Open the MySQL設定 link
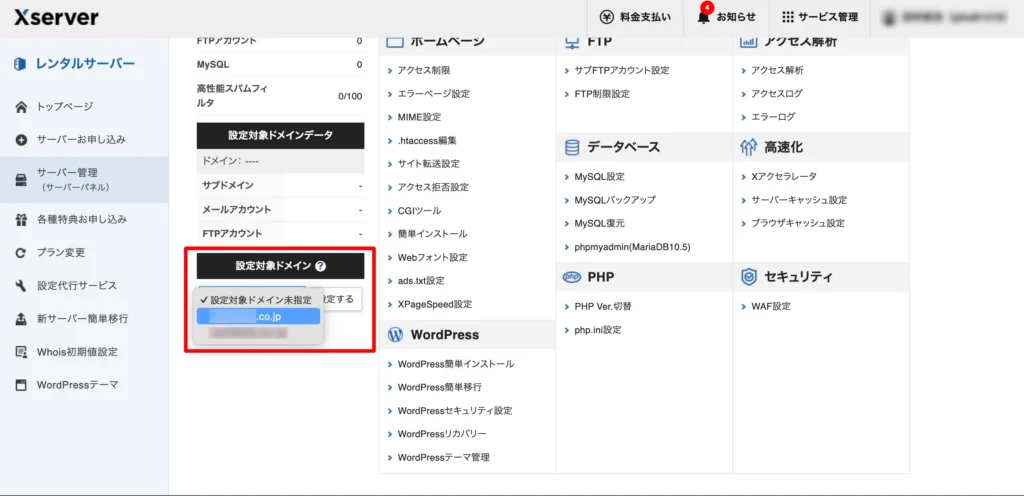 [599, 177]
